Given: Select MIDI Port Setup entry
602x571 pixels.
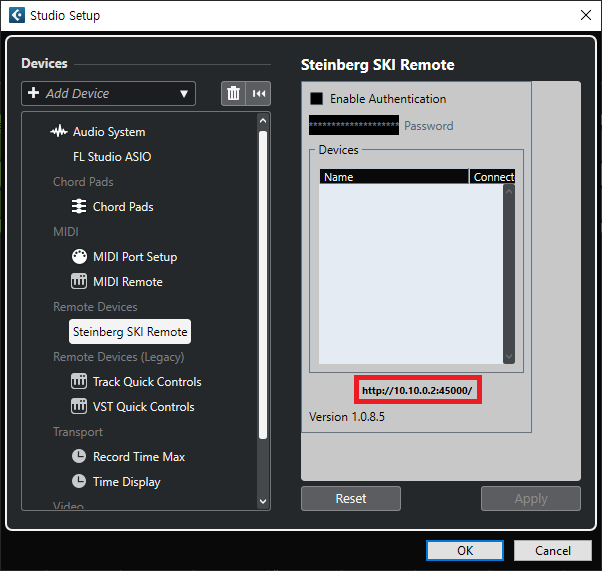Looking at the screenshot, I should pyautogui.click(x=135, y=257).
